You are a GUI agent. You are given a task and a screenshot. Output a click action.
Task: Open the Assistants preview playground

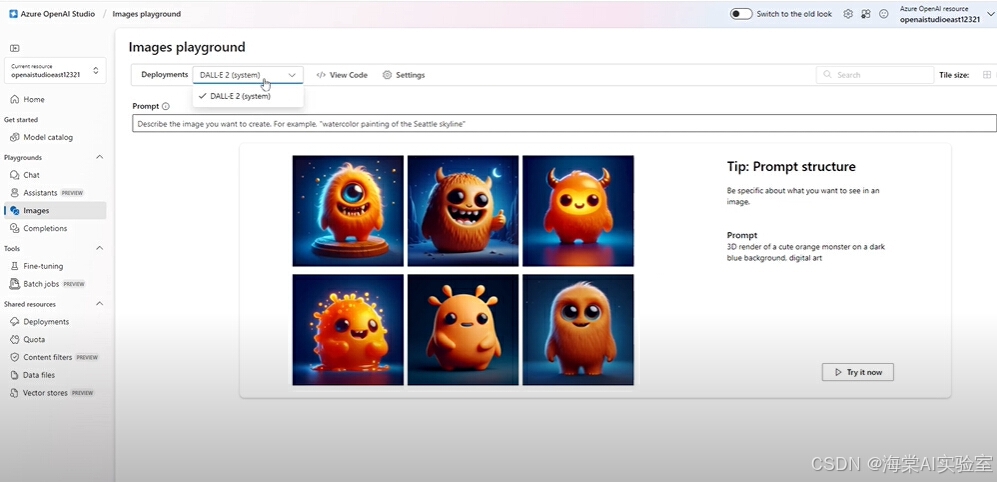point(46,193)
